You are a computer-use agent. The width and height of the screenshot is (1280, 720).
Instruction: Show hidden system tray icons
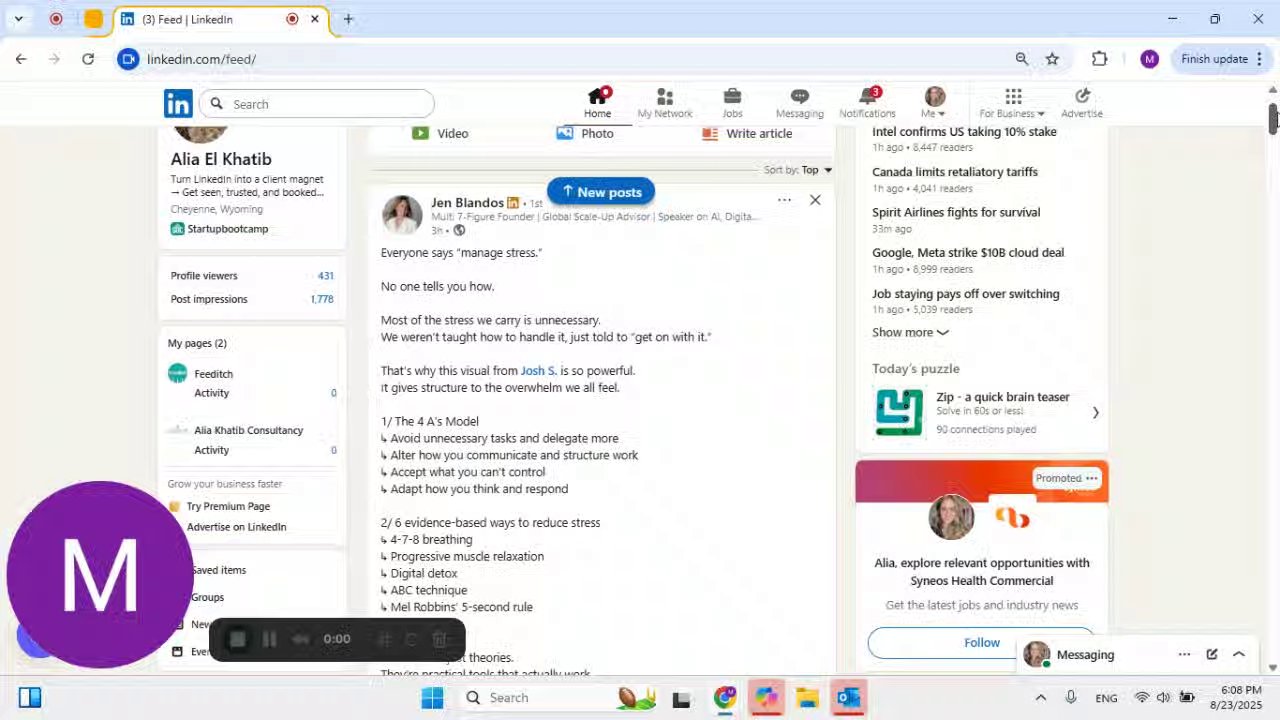pyautogui.click(x=1040, y=698)
